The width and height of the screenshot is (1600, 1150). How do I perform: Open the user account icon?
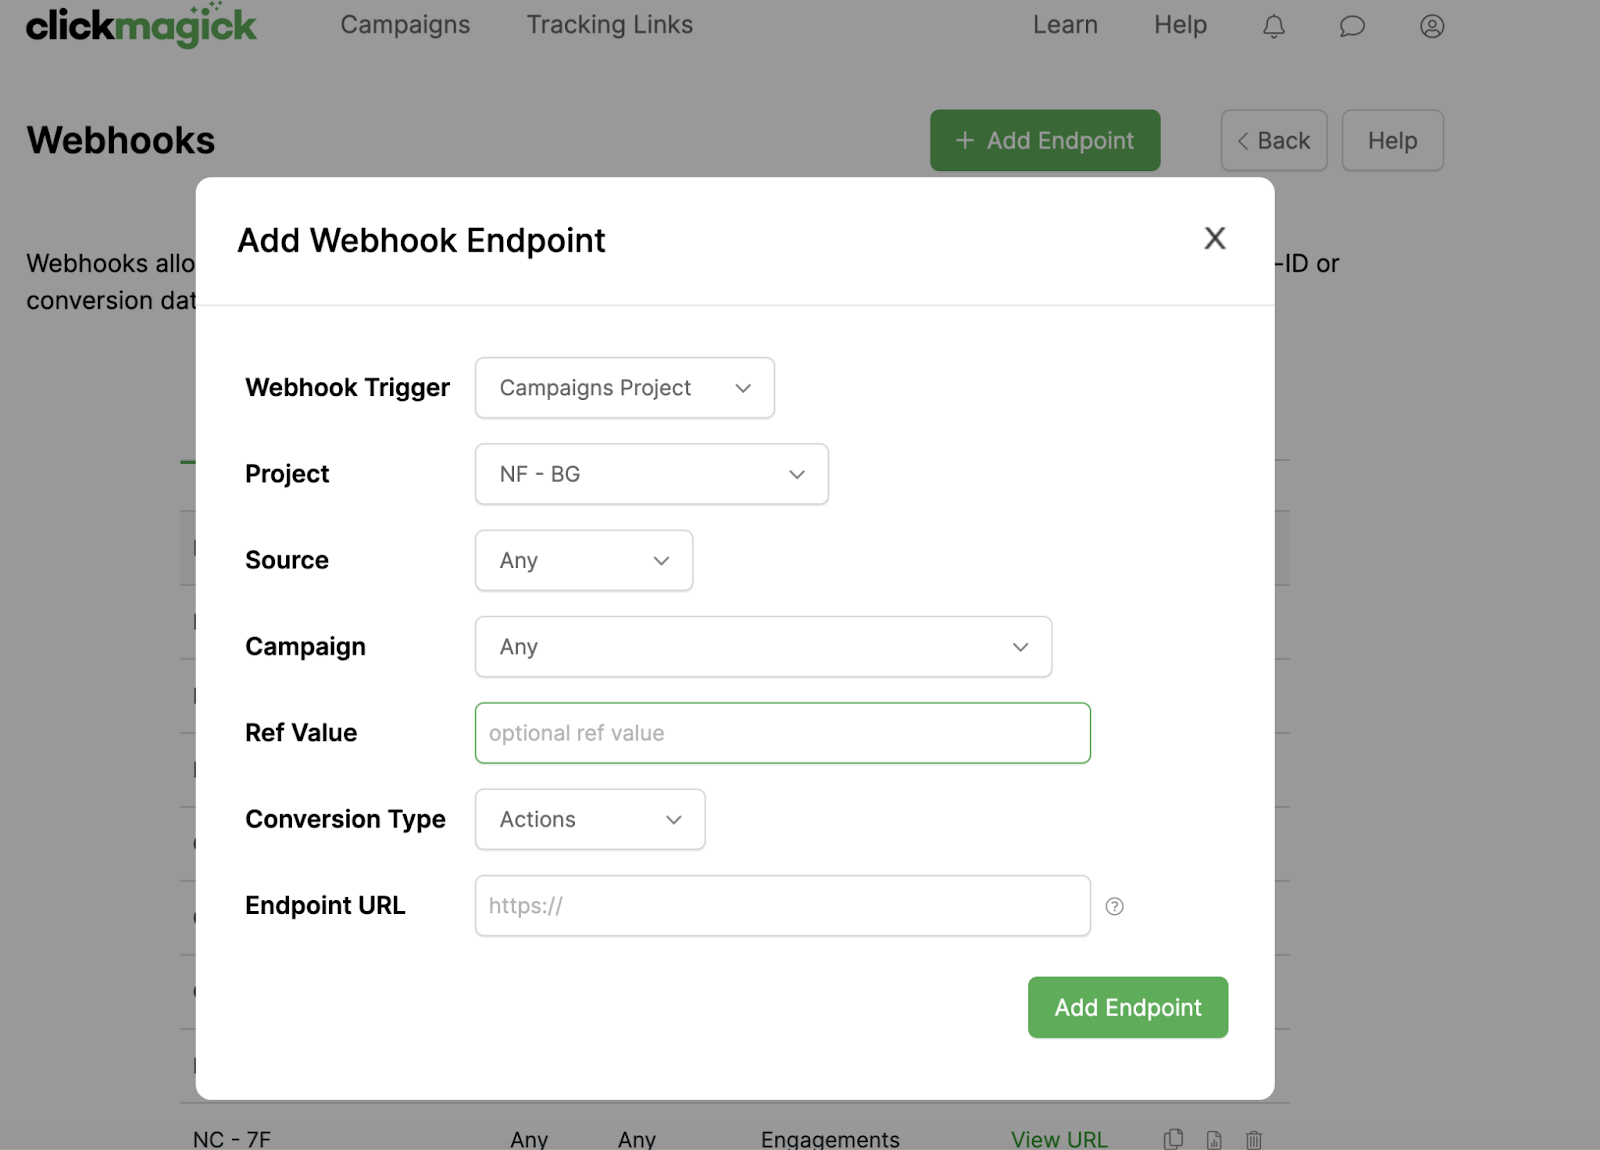tap(1432, 26)
